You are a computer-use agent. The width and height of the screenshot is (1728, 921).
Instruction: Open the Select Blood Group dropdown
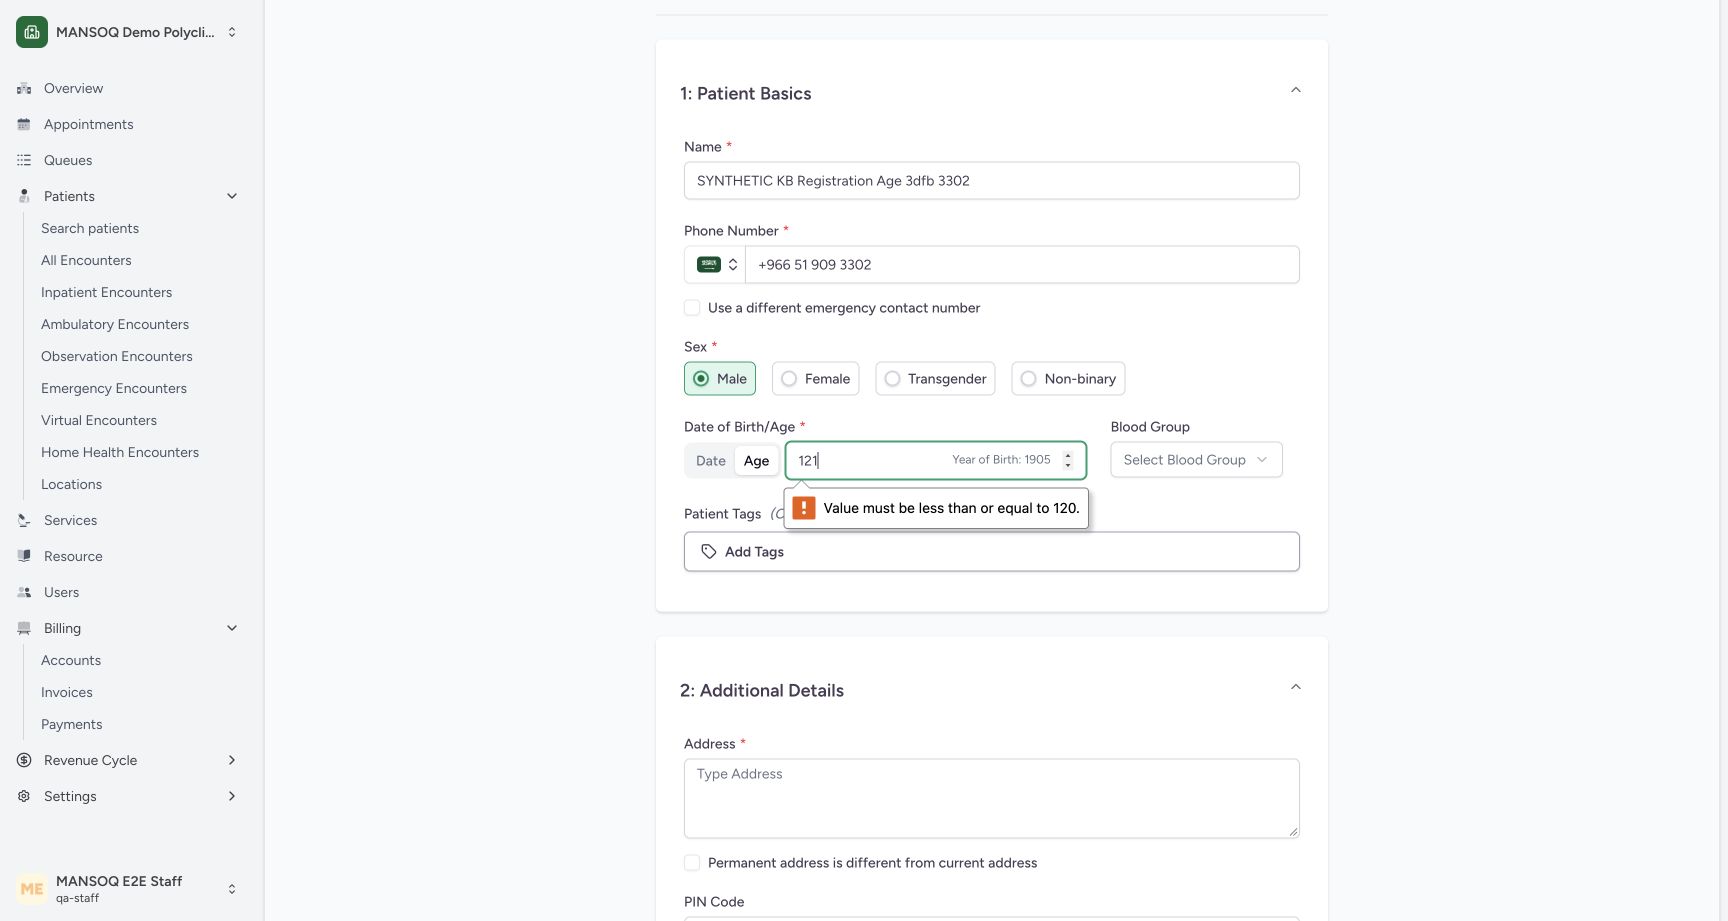pos(1196,460)
